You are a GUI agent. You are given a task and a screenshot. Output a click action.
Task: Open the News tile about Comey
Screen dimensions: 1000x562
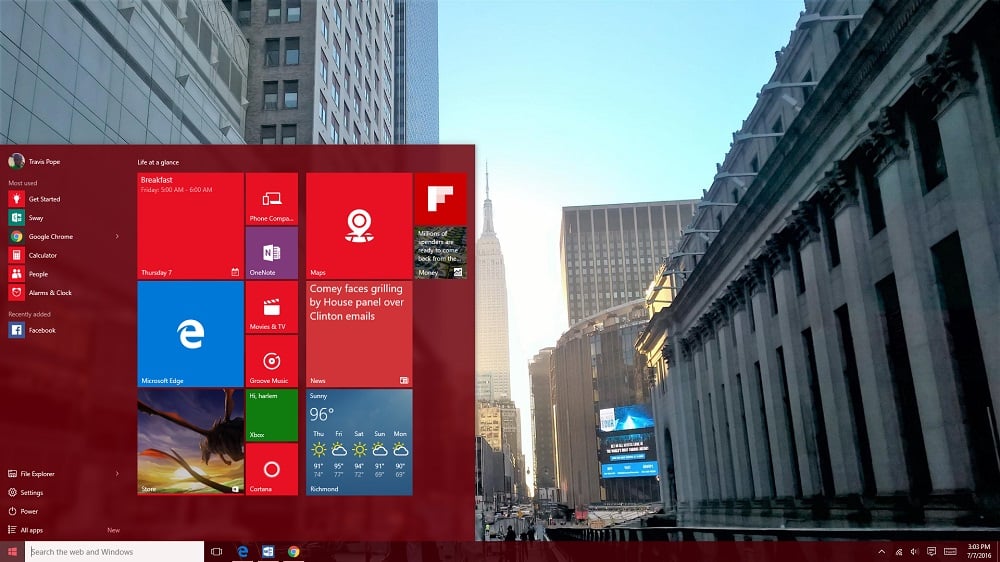click(x=359, y=334)
